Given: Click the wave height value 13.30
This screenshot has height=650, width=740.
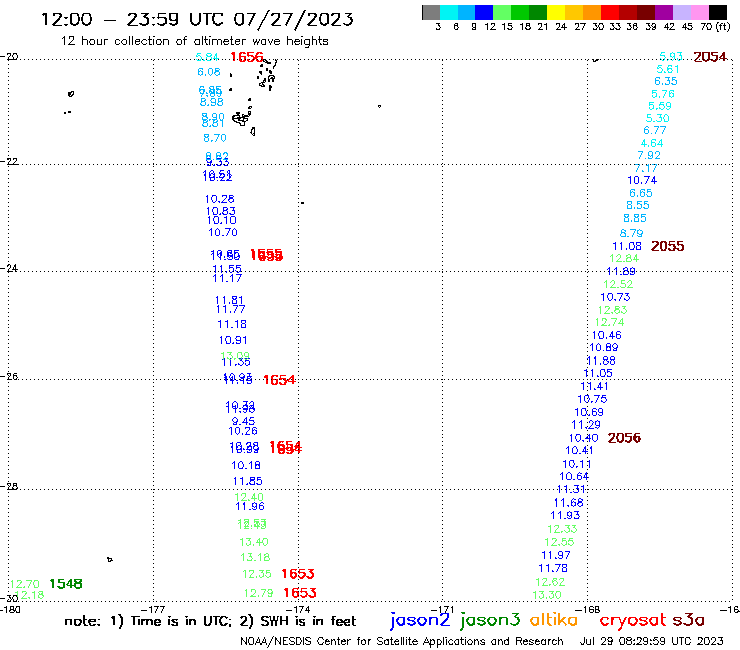Looking at the screenshot, I should (547, 595).
